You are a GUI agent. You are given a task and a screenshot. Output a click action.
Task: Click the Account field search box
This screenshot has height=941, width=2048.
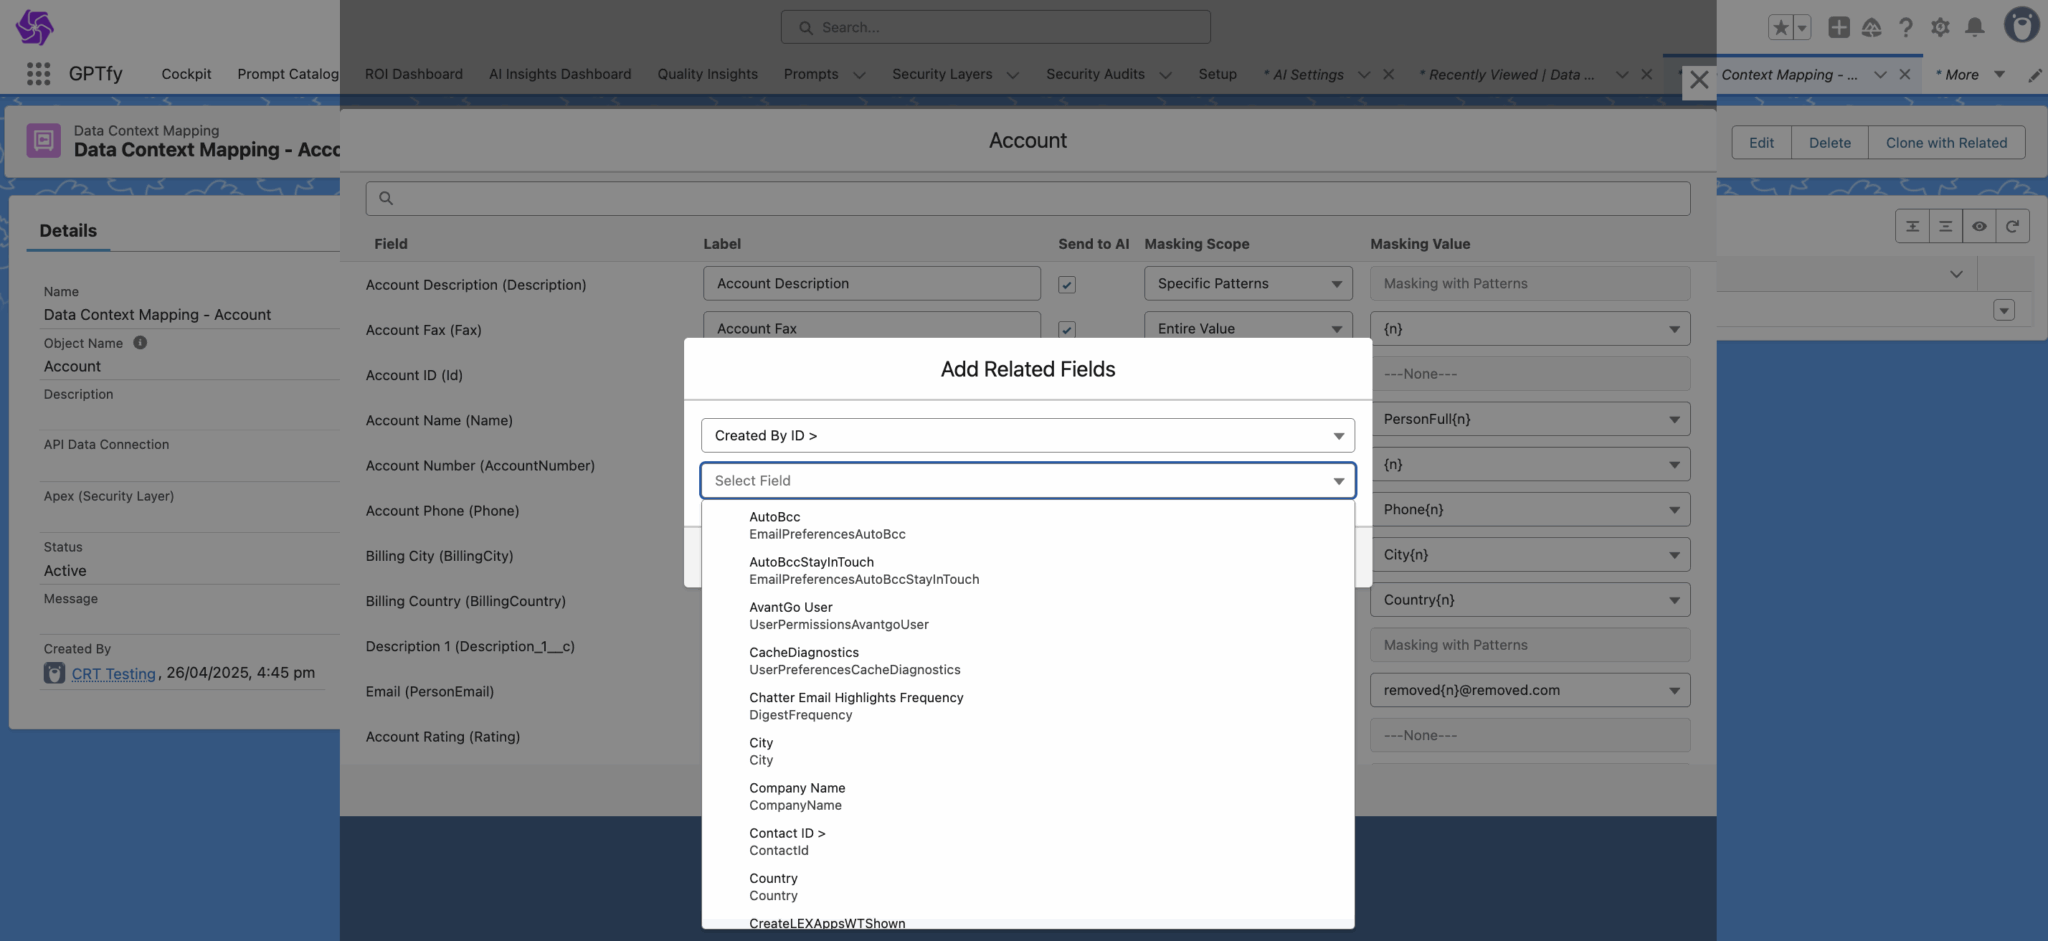(1027, 198)
